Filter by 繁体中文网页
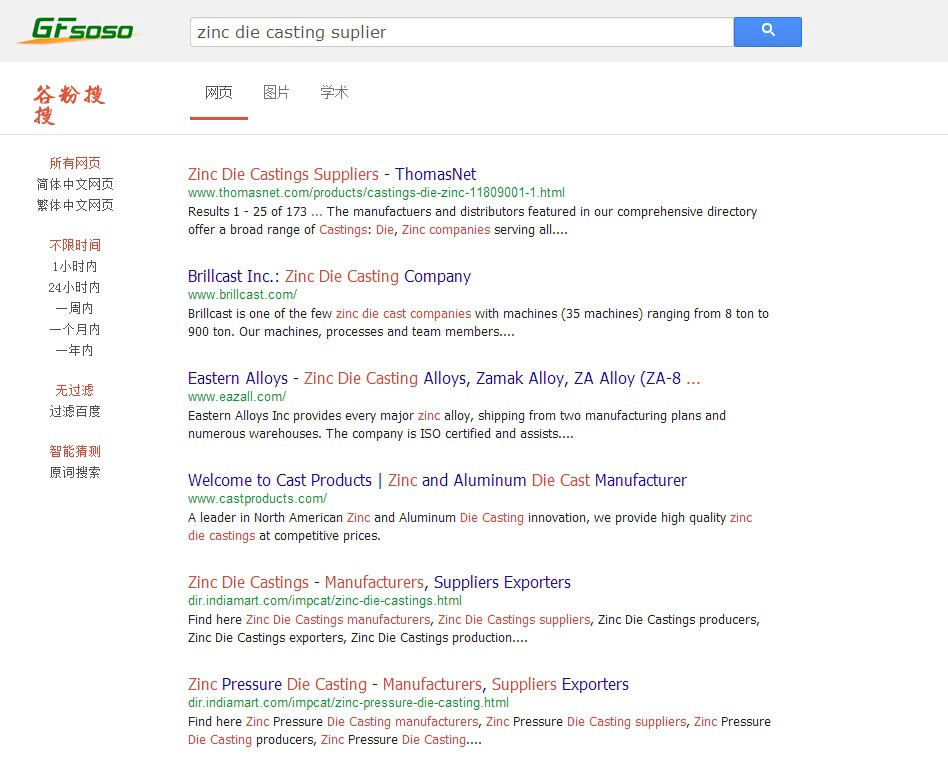Image resolution: width=948 pixels, height=758 pixels. tap(75, 206)
